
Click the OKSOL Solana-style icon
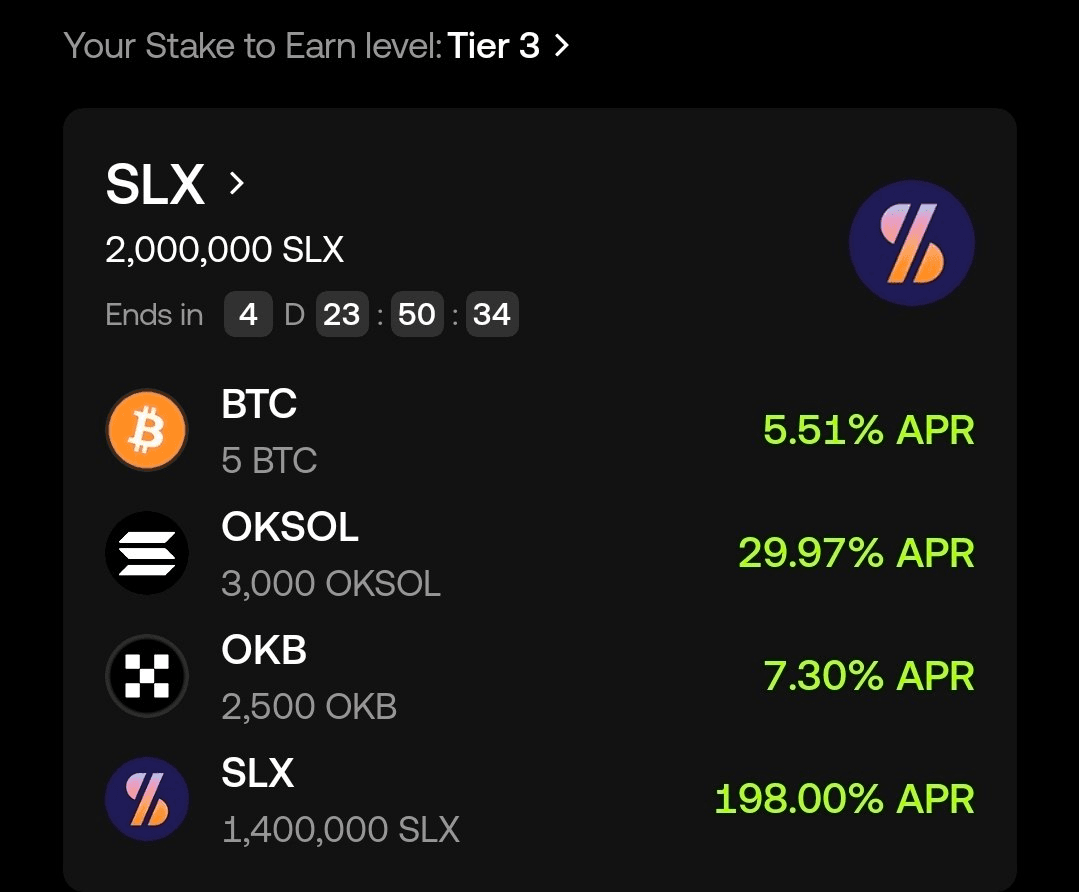tap(147, 553)
